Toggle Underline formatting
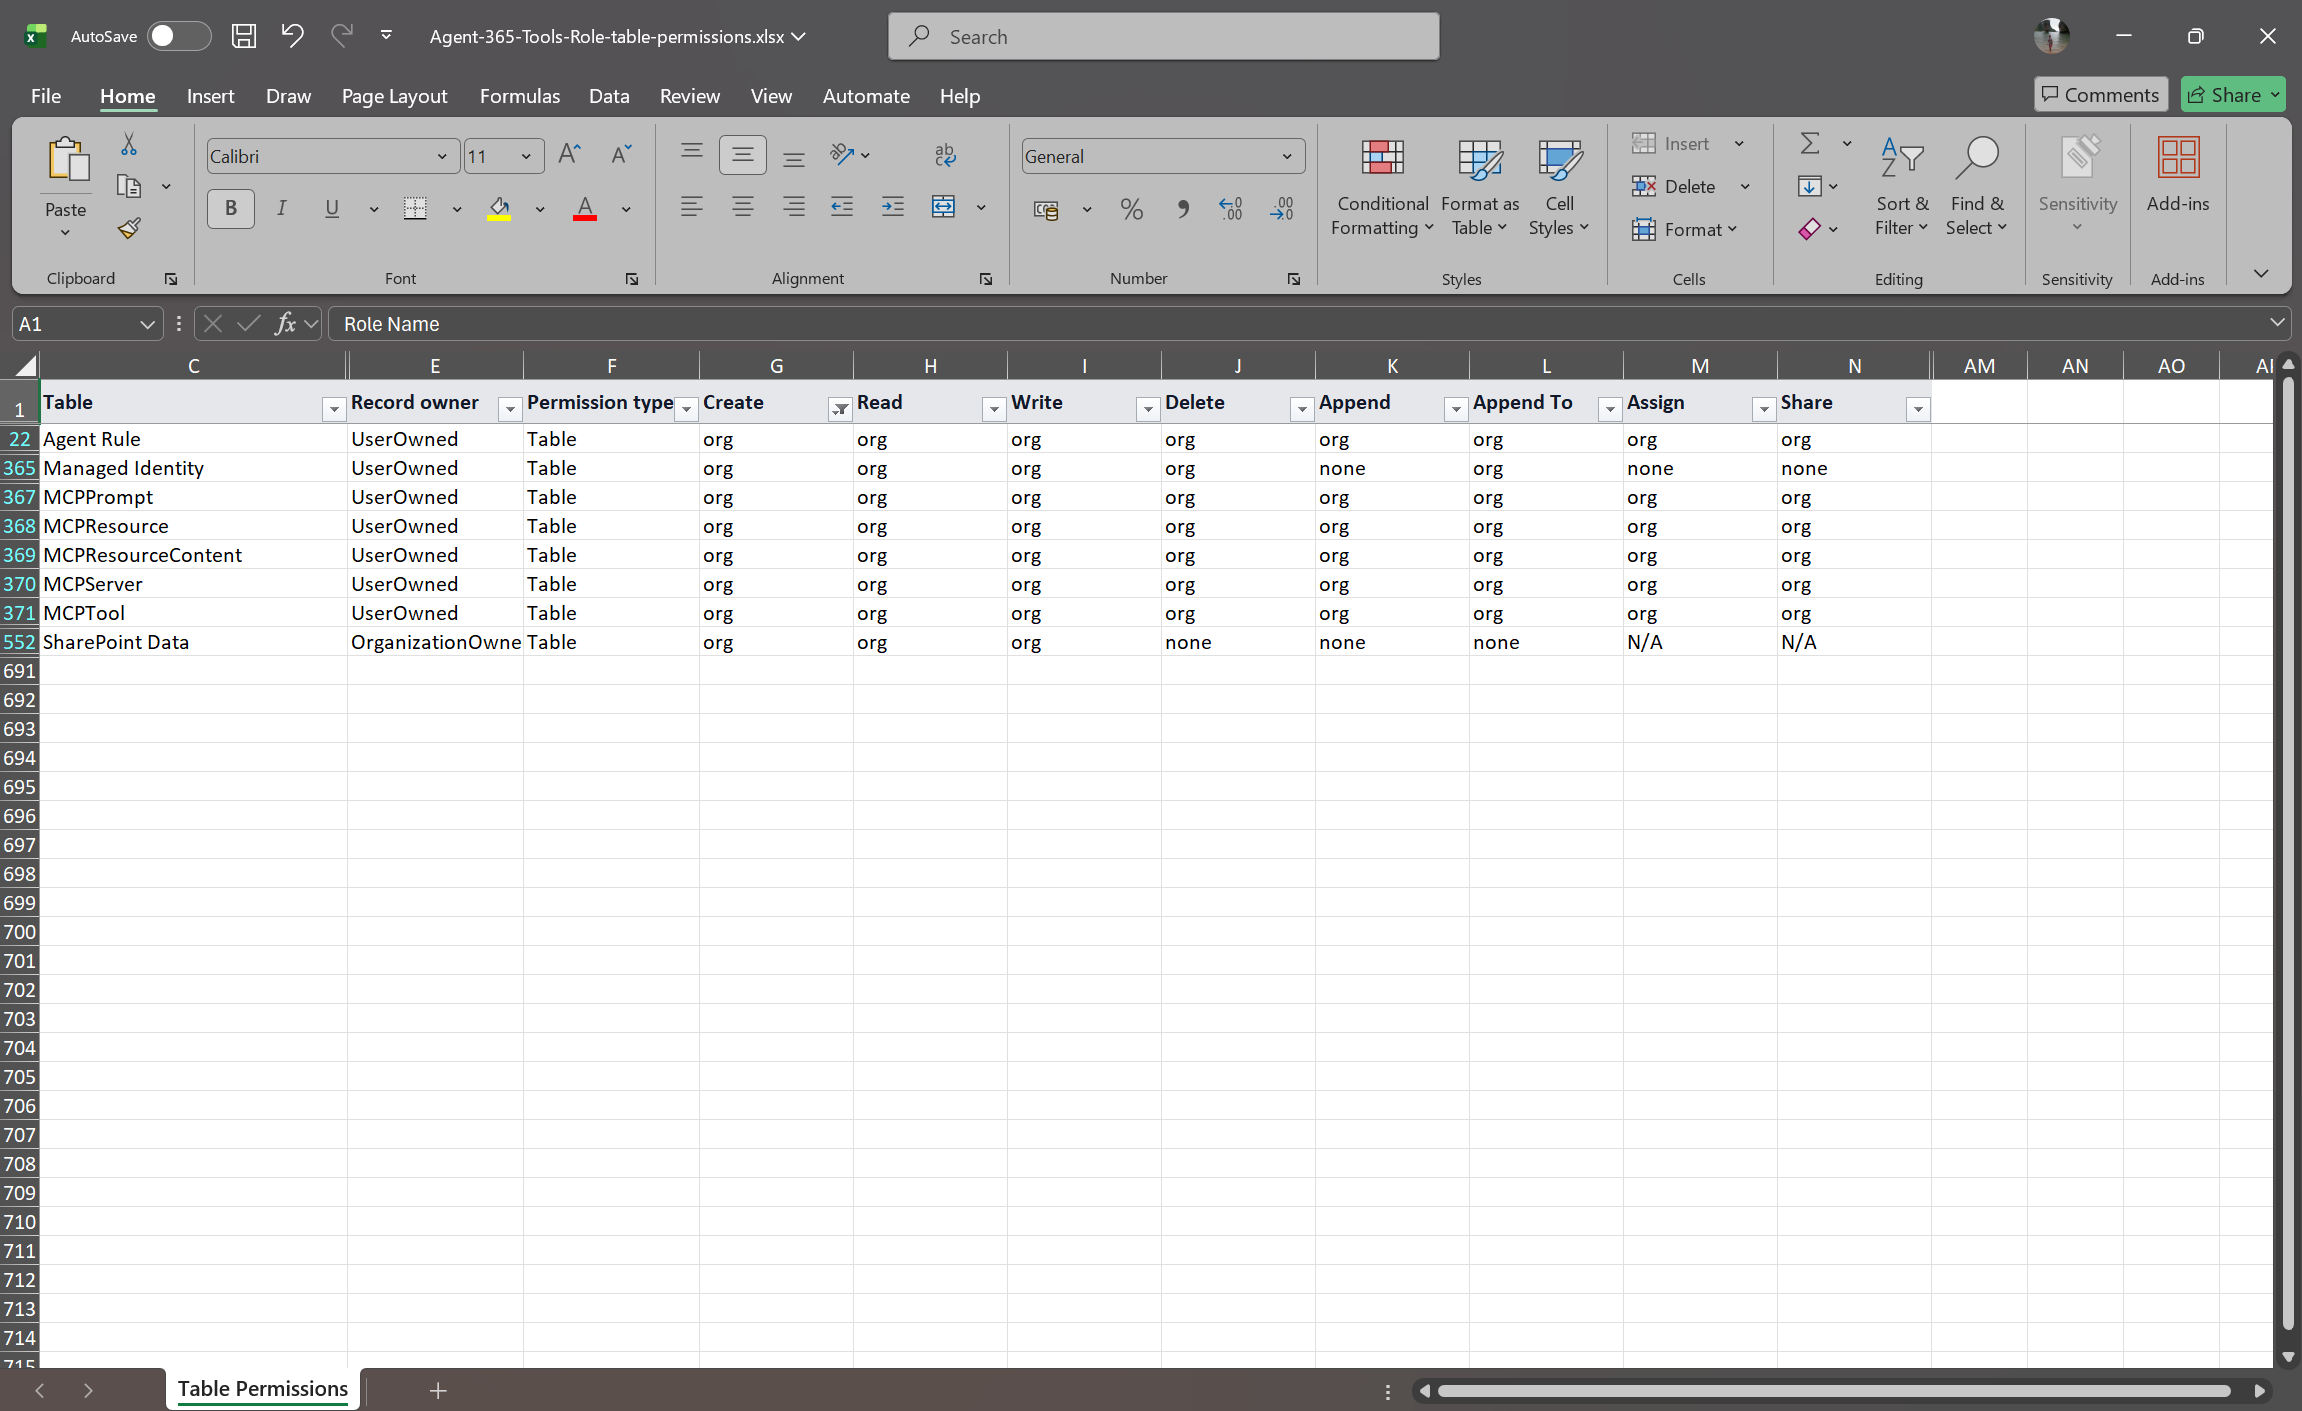This screenshot has width=2302, height=1411. pyautogui.click(x=332, y=208)
